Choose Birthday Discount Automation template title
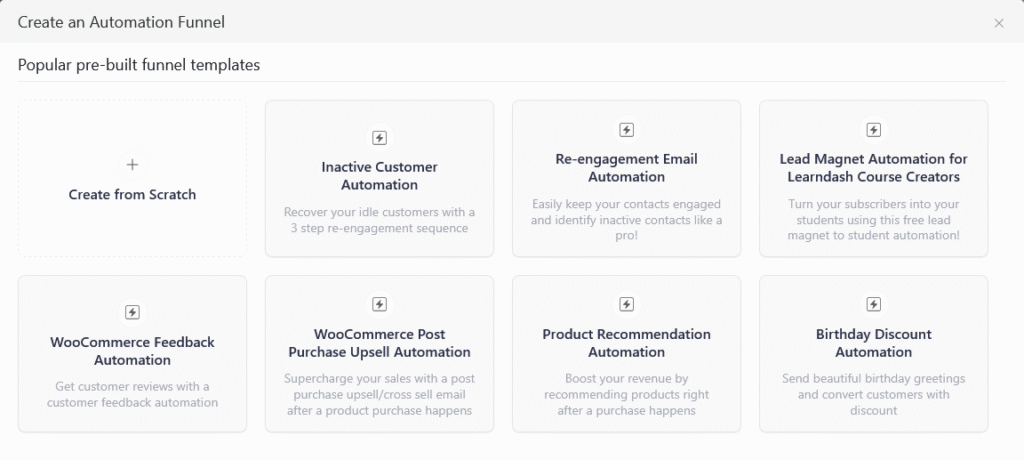This screenshot has height=460, width=1024. pos(873,343)
